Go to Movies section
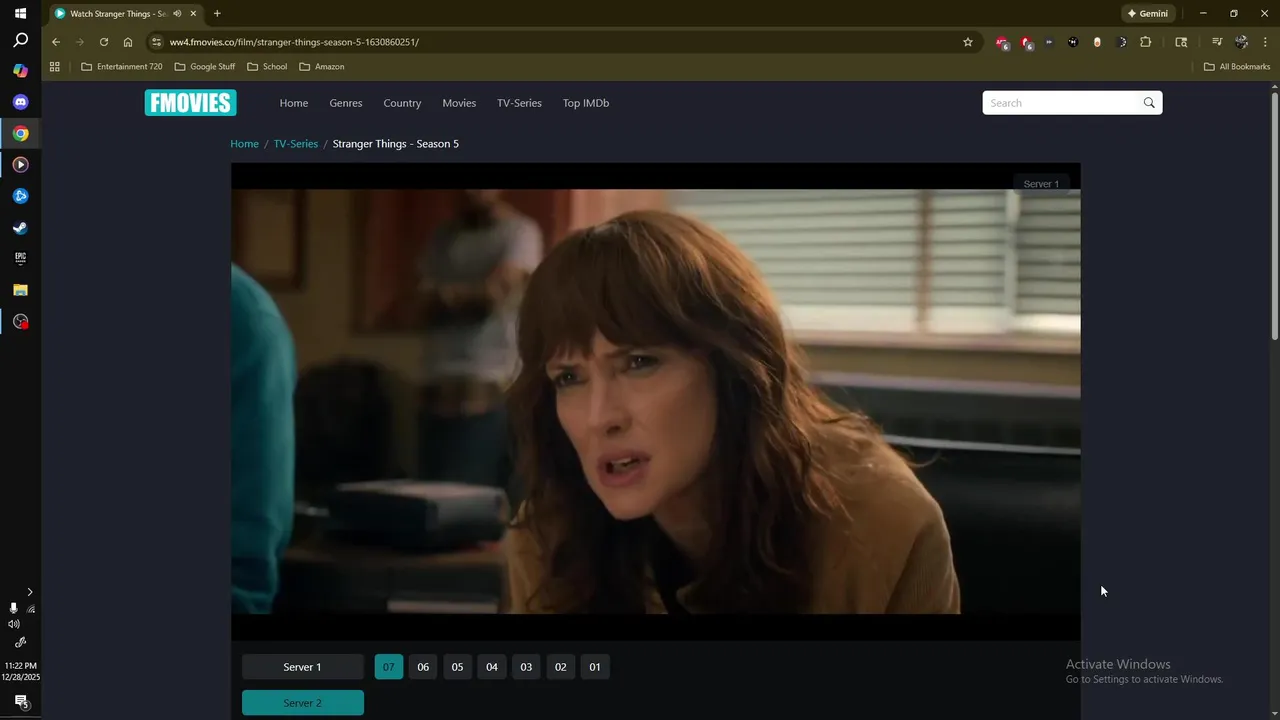1280x720 pixels. coord(459,103)
